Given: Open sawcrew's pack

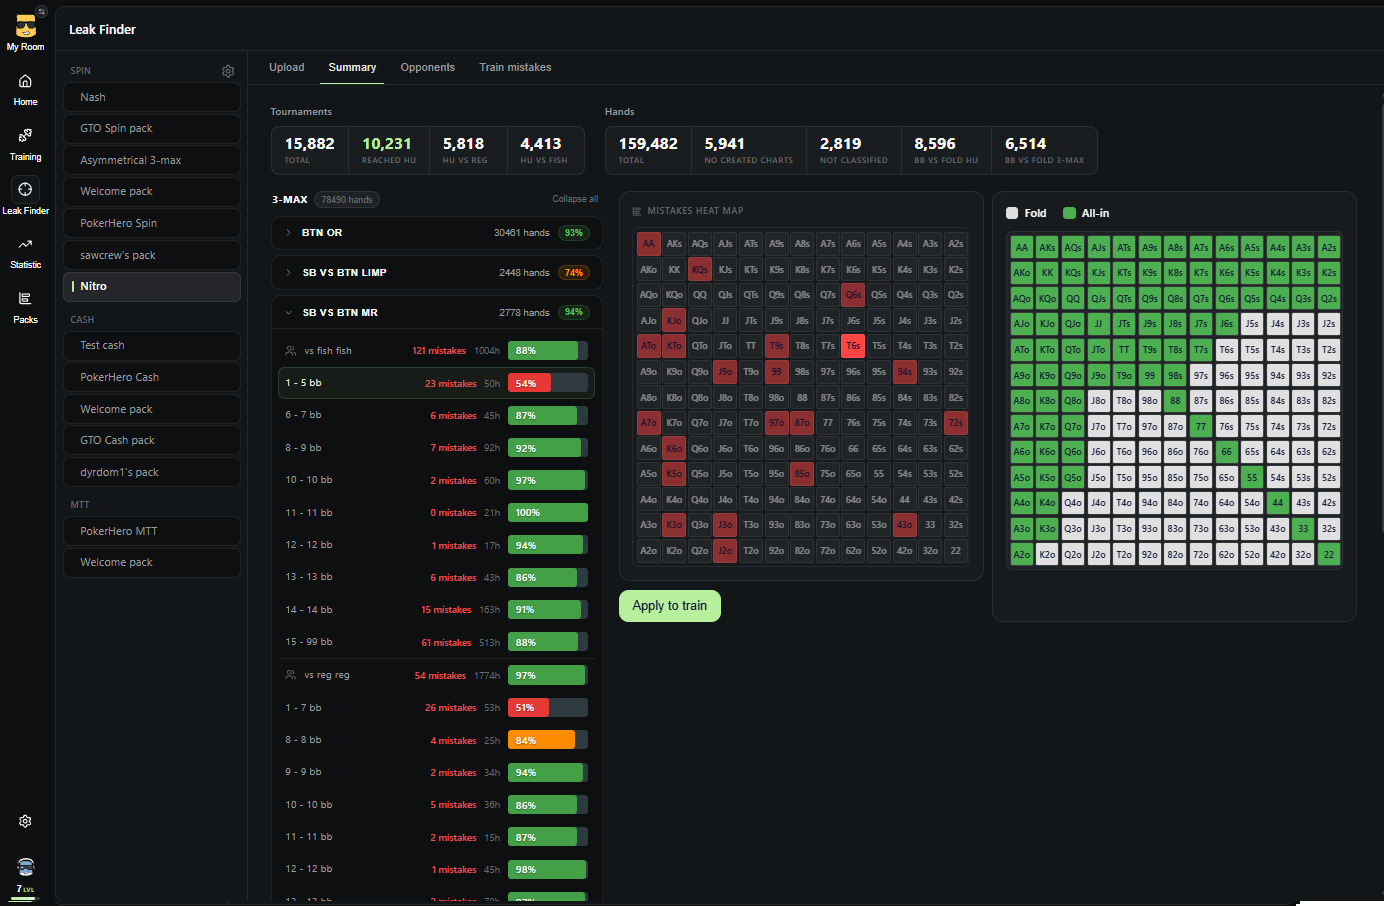Looking at the screenshot, I should 152,255.
